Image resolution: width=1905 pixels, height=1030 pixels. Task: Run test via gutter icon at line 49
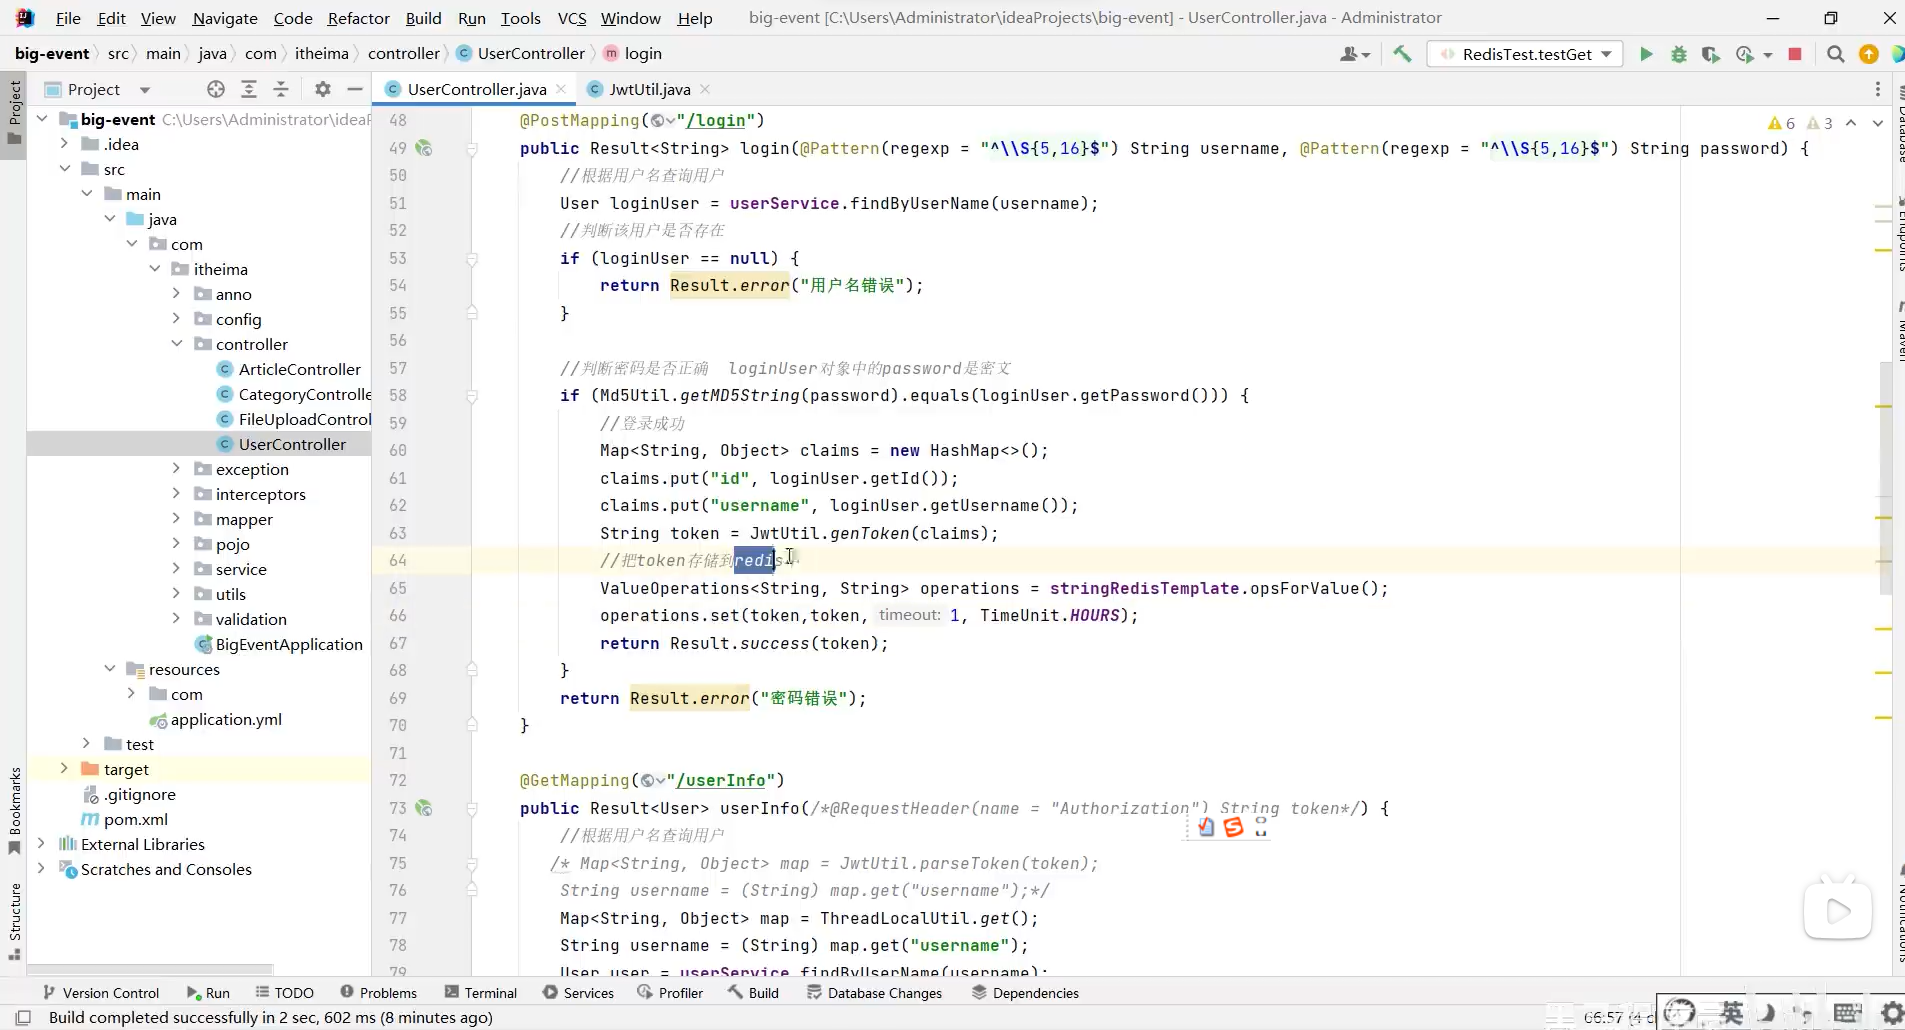426,148
